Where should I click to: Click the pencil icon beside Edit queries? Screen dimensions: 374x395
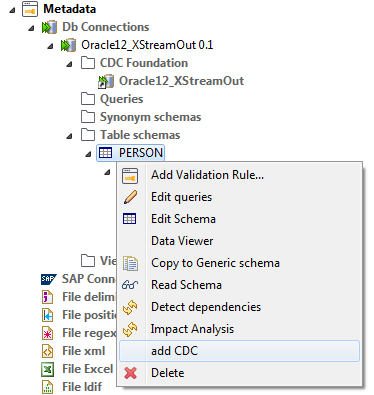(x=130, y=197)
